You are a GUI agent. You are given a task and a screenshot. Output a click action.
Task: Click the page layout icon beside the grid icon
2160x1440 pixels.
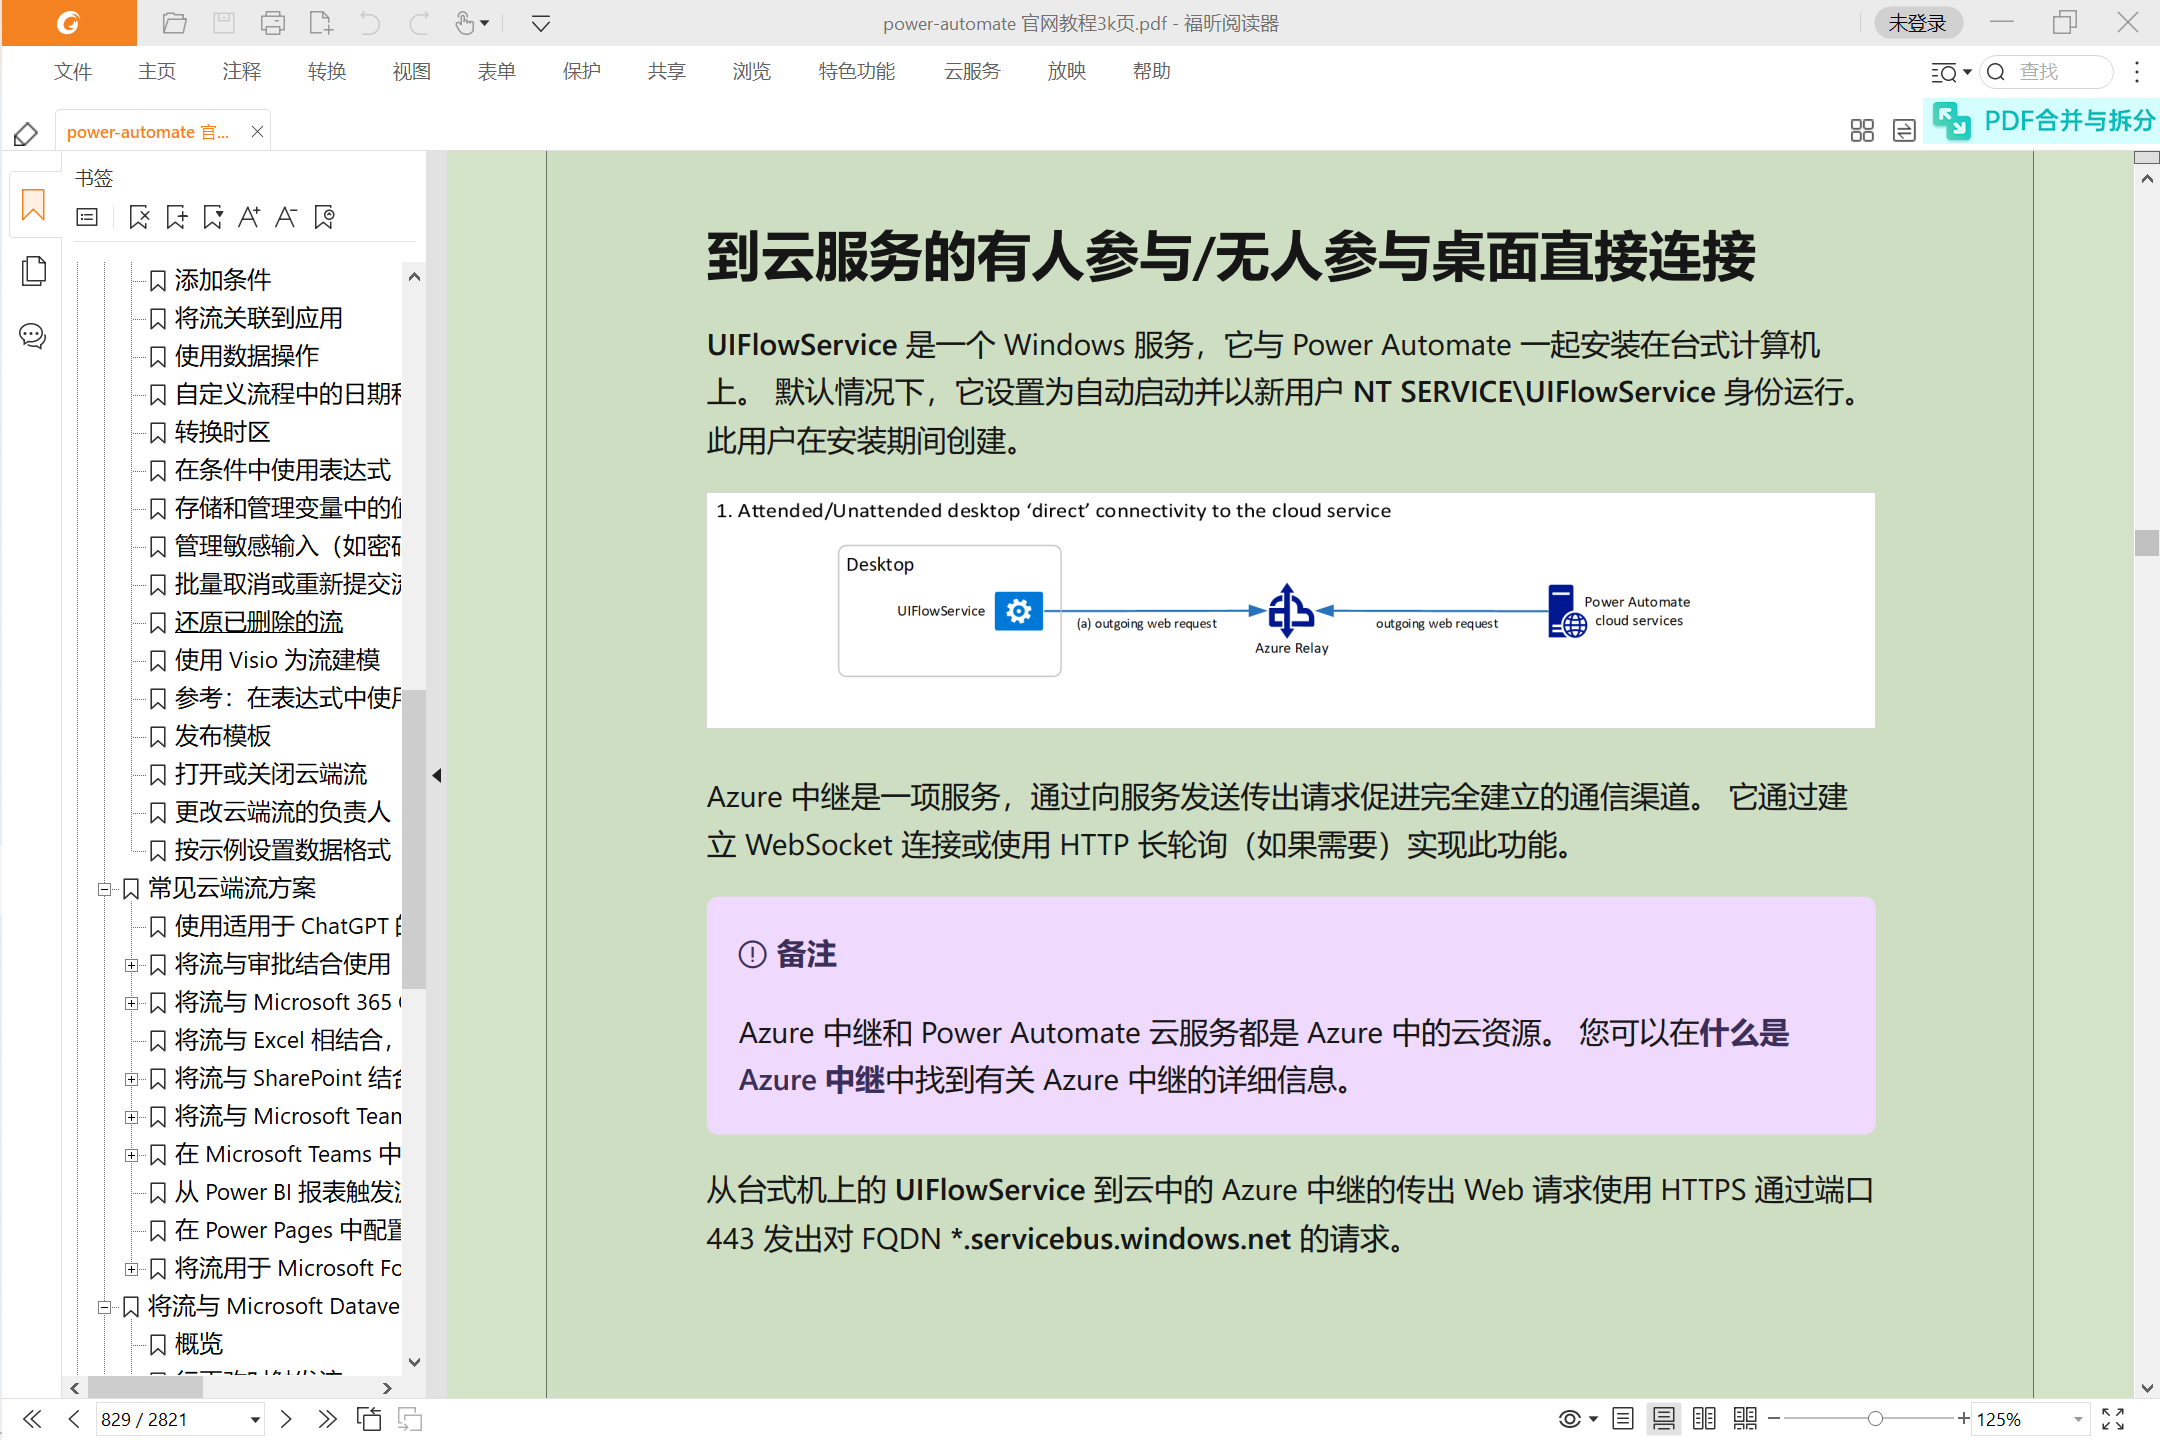click(1904, 131)
